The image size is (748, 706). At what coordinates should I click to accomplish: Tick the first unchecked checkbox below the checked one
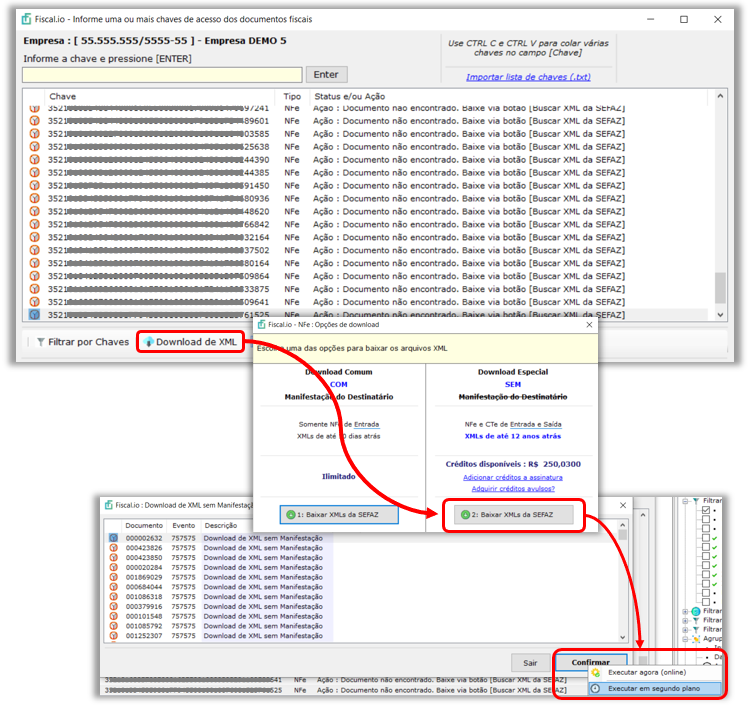click(x=706, y=519)
